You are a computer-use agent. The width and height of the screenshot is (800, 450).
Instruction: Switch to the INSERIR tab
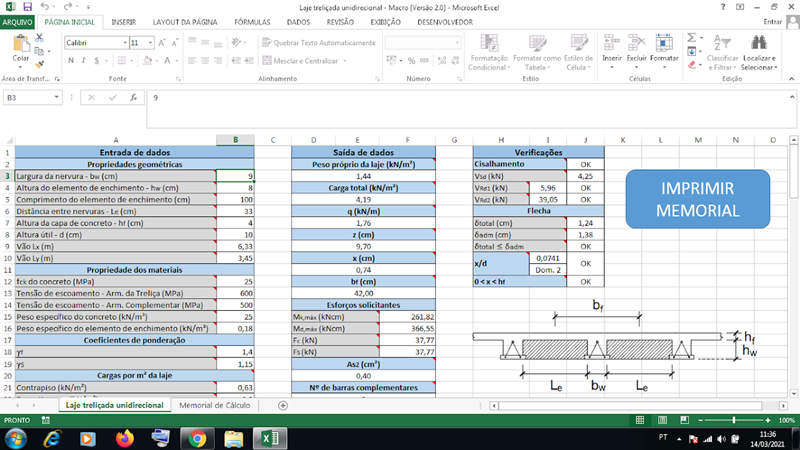click(x=123, y=22)
